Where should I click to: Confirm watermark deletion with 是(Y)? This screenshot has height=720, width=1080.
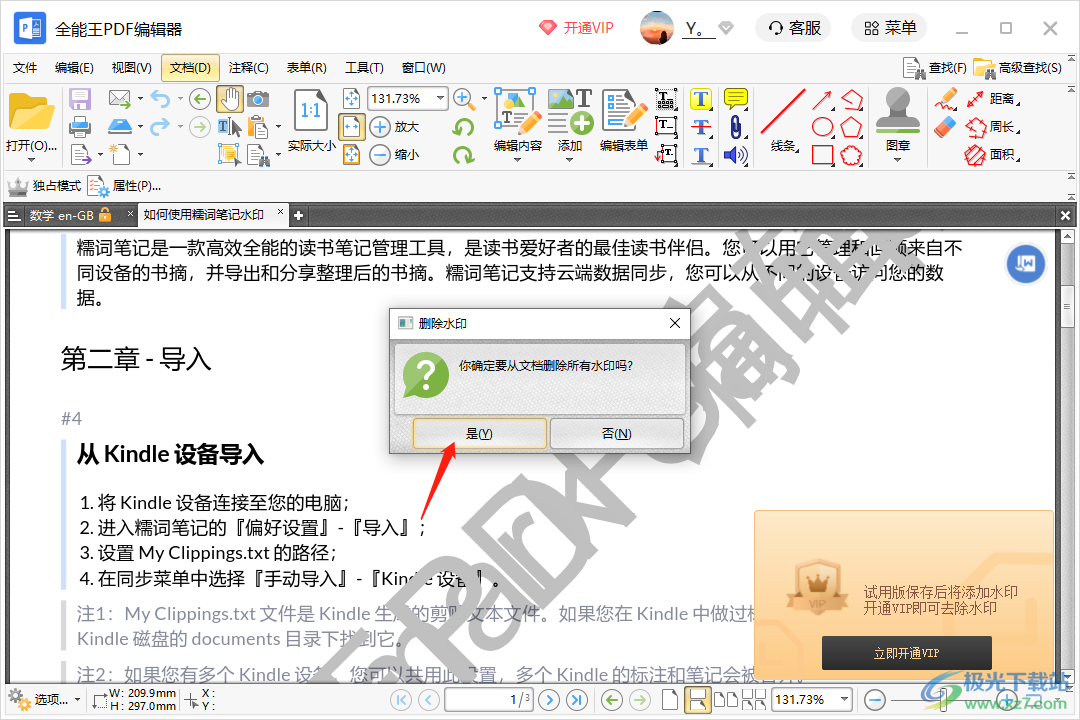pyautogui.click(x=479, y=433)
